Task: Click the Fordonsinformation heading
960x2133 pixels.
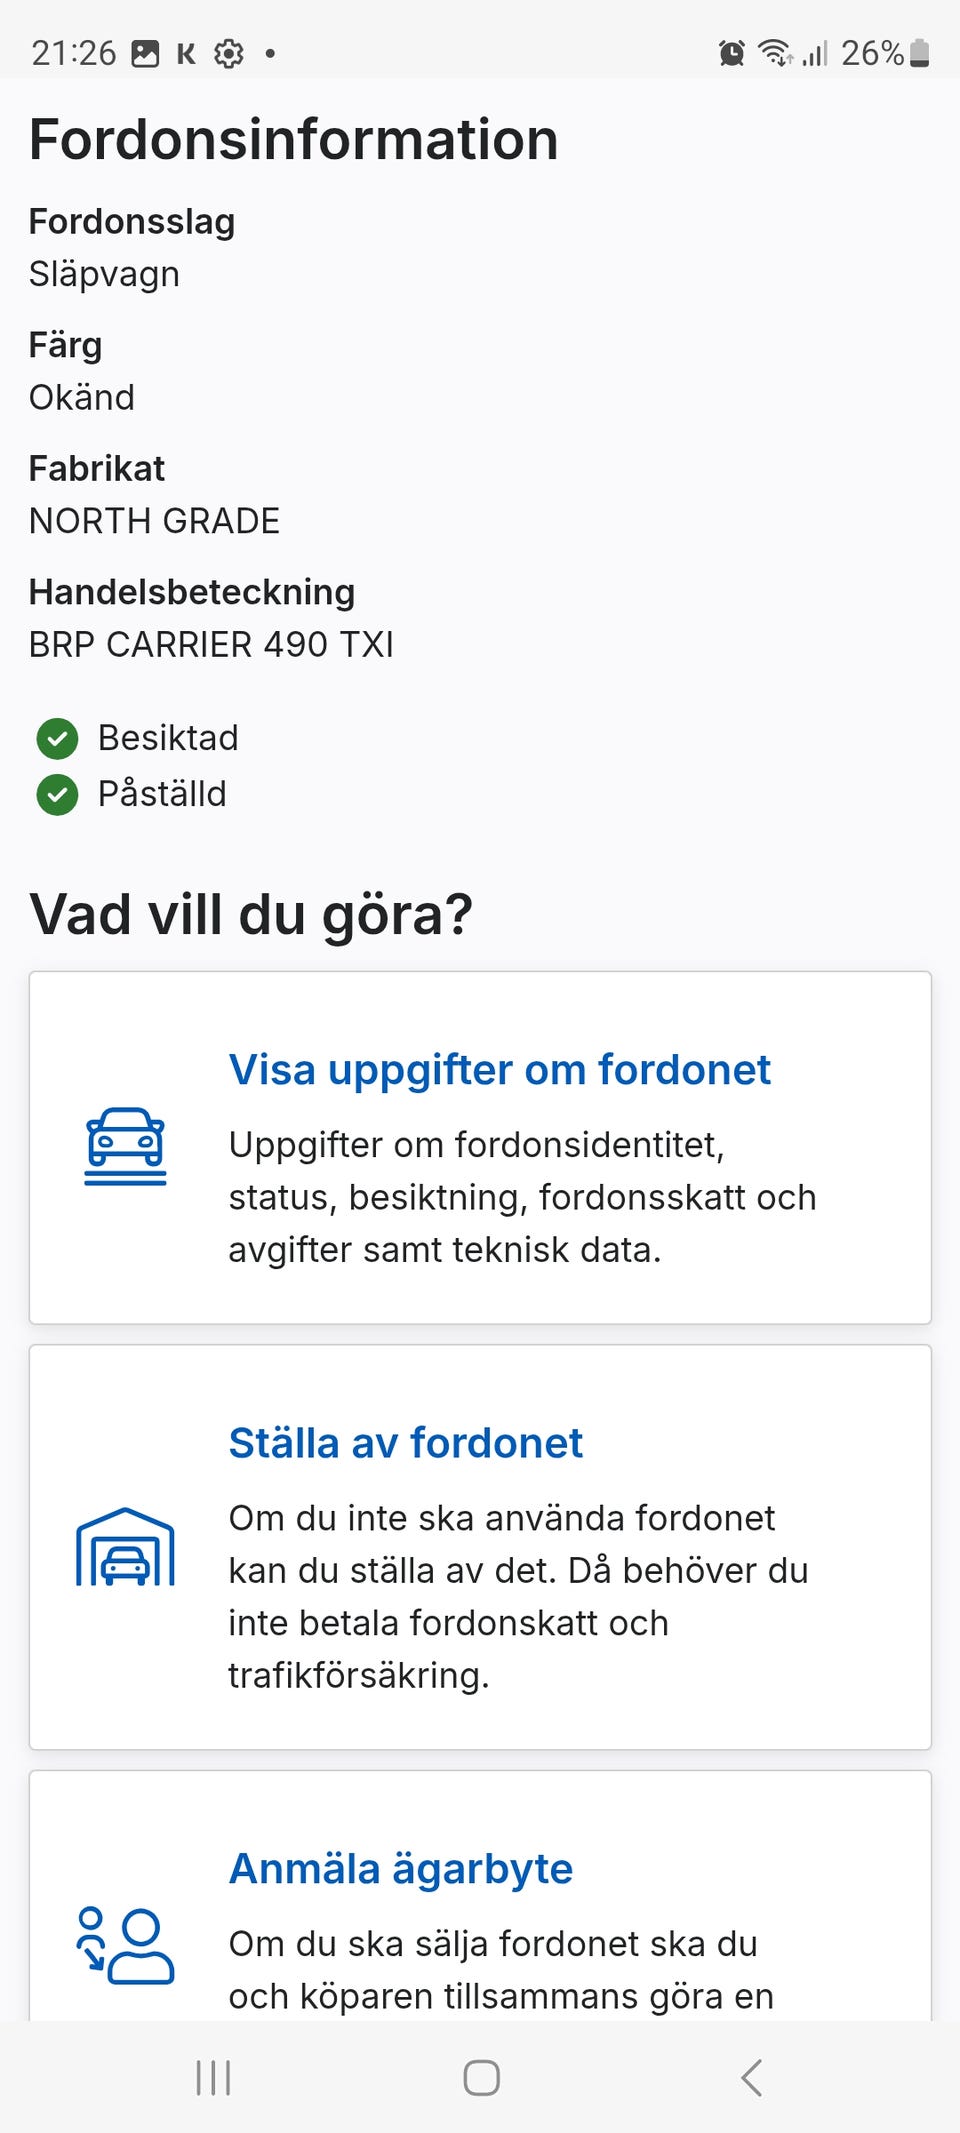Action: coord(293,139)
